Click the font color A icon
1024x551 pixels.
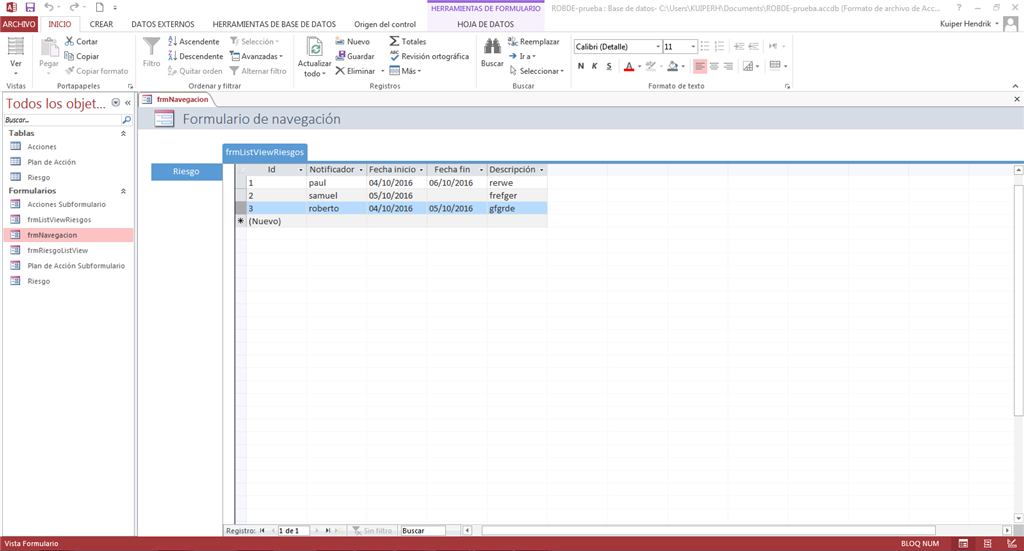click(x=628, y=66)
